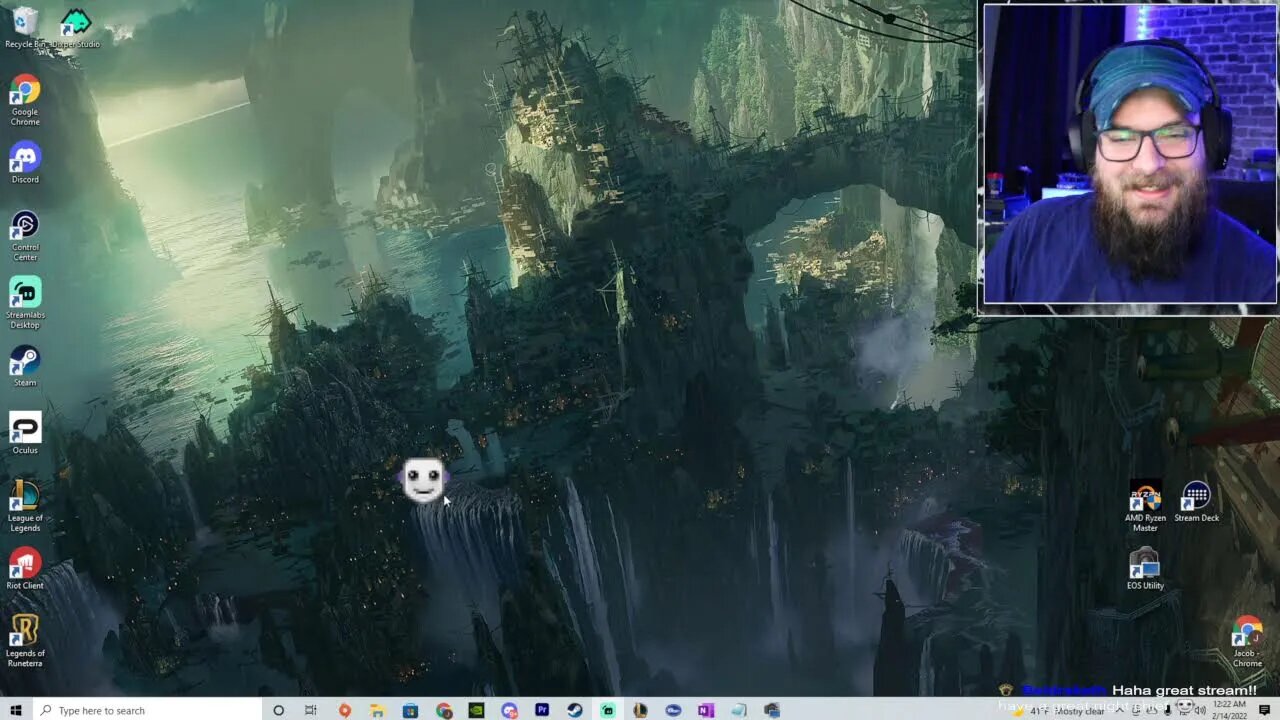Open the Control Center desktop shortcut
This screenshot has width=1280, height=720.
coord(25,236)
